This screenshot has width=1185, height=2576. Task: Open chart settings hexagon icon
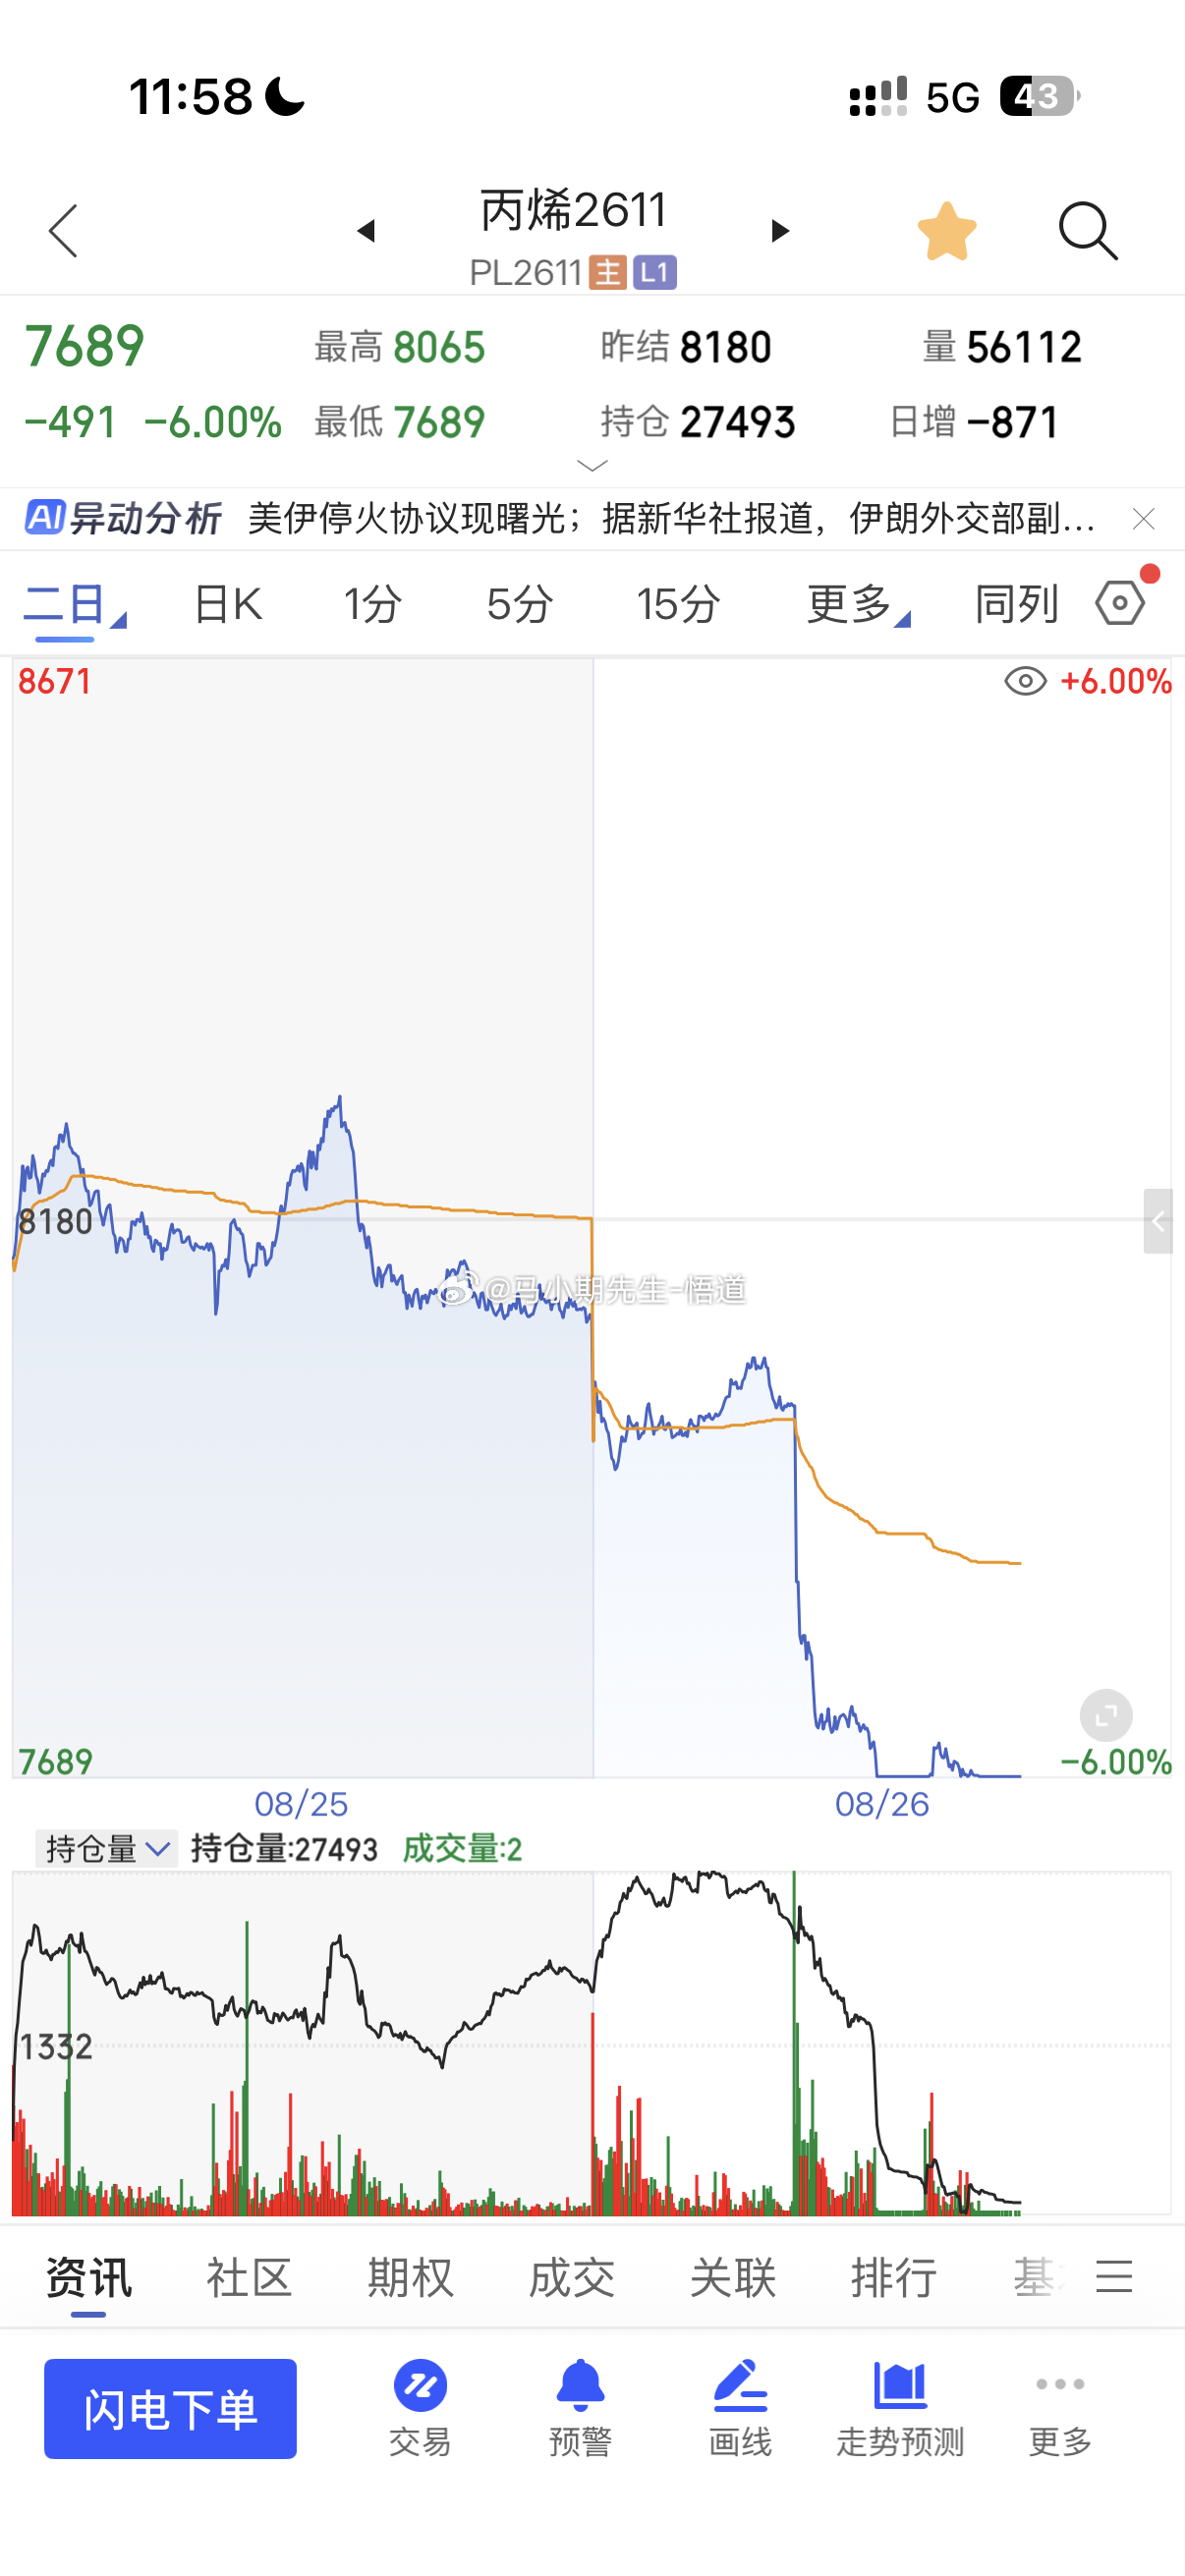1120,603
